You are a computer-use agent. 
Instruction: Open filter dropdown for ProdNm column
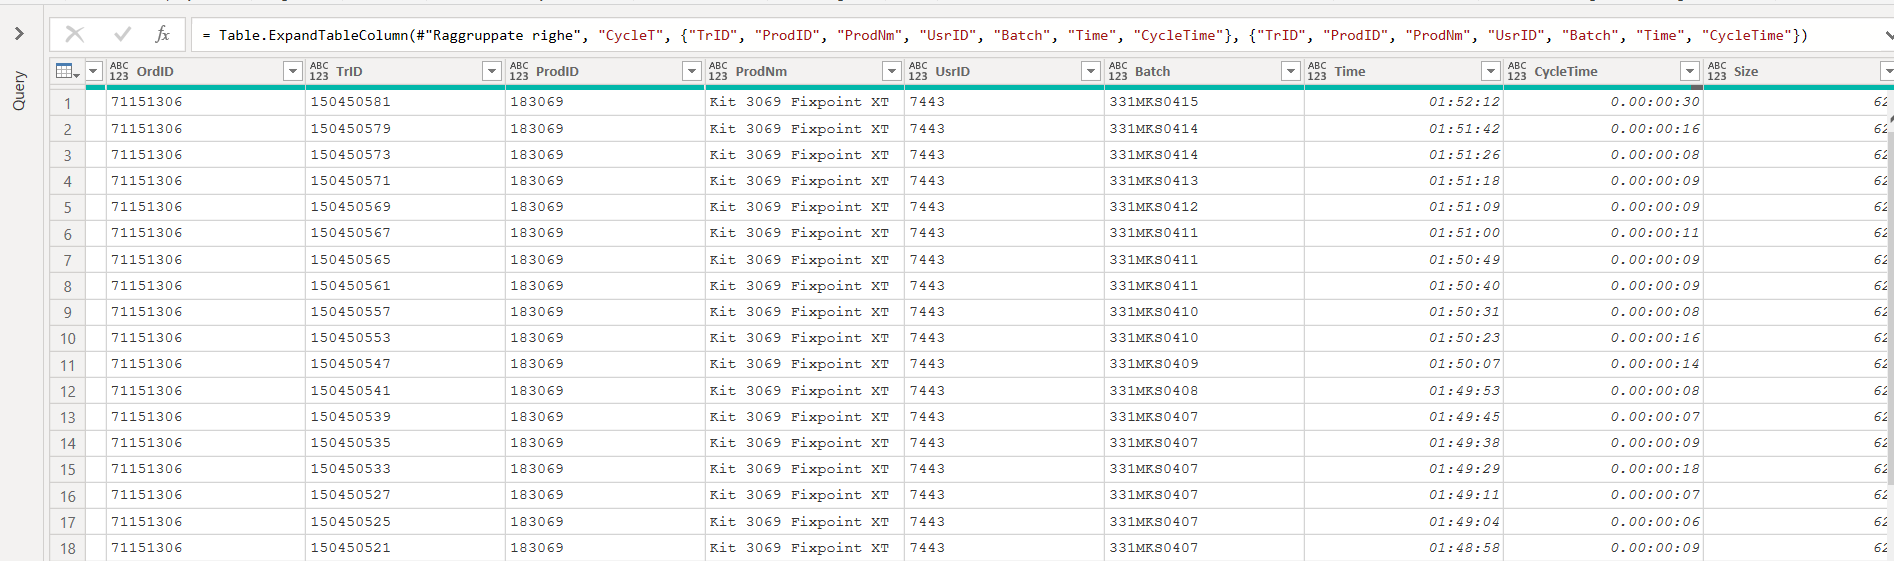(x=892, y=71)
